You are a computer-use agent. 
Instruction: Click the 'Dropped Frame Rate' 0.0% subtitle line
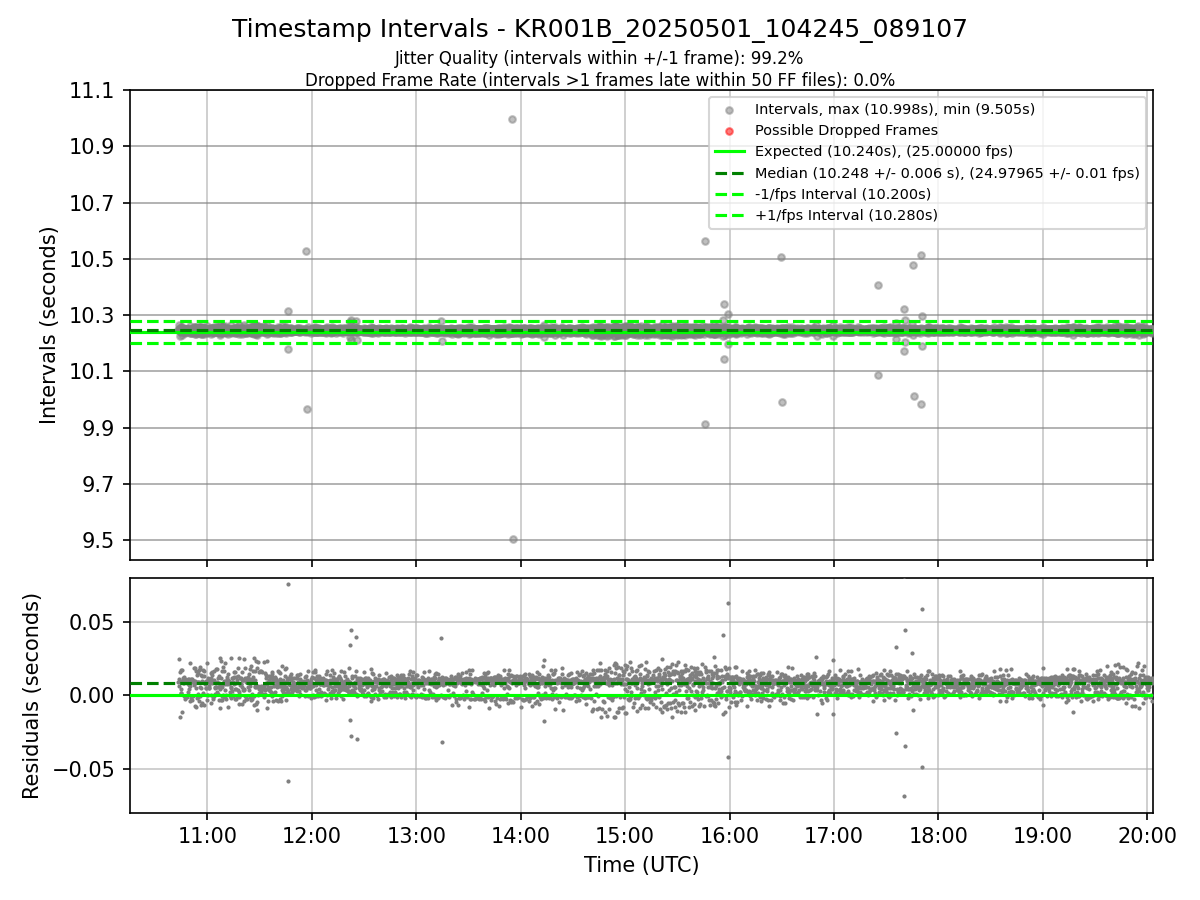tap(599, 79)
